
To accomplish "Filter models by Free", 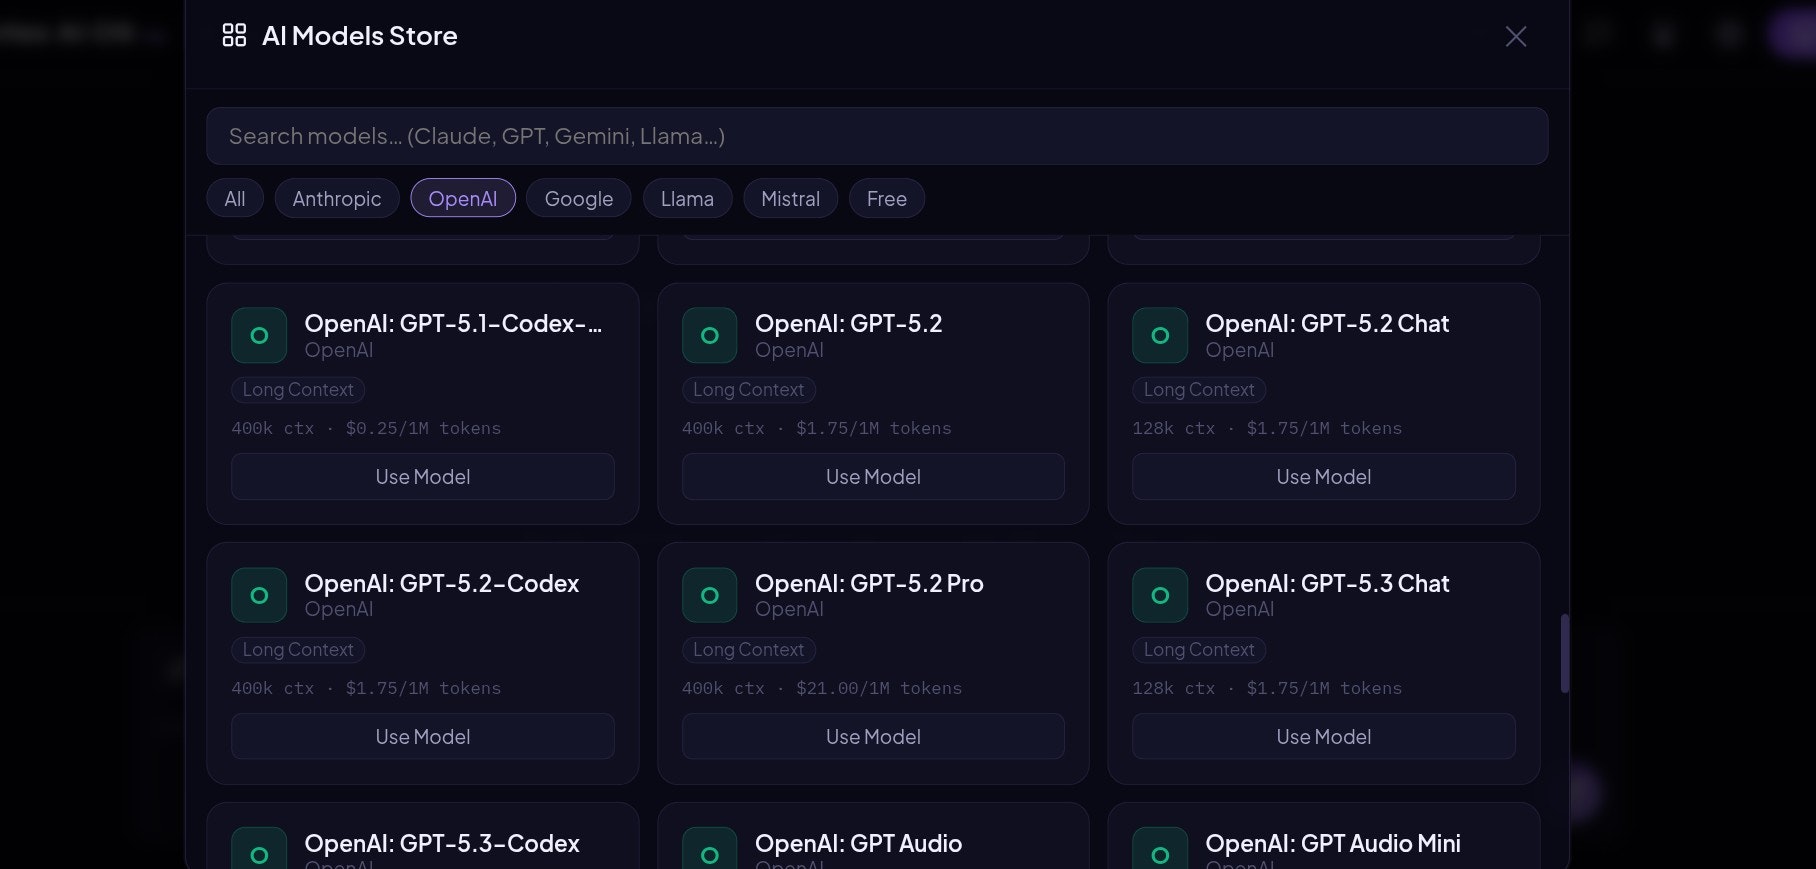I will pyautogui.click(x=887, y=198).
